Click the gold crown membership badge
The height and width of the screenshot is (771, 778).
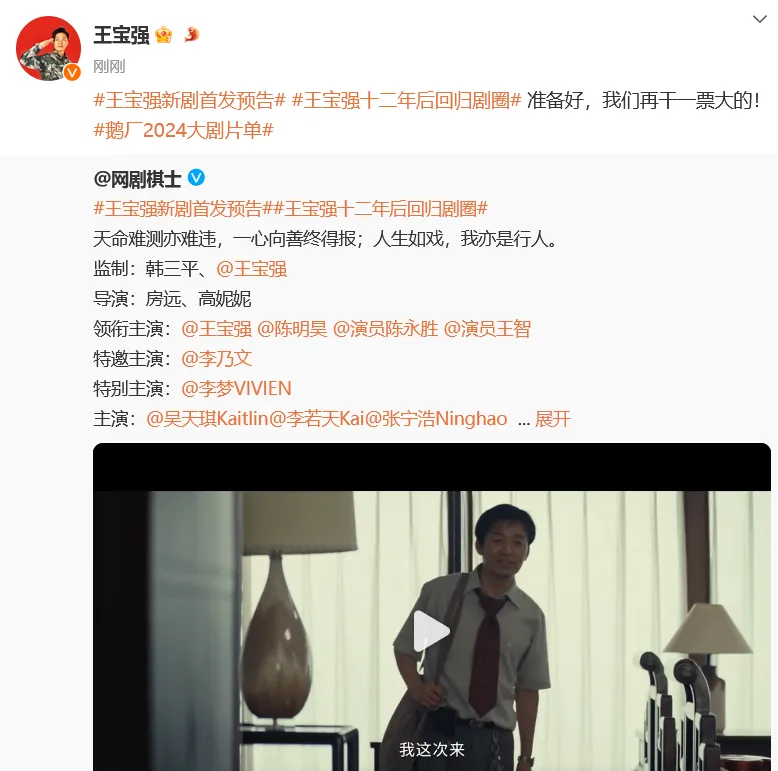point(164,35)
